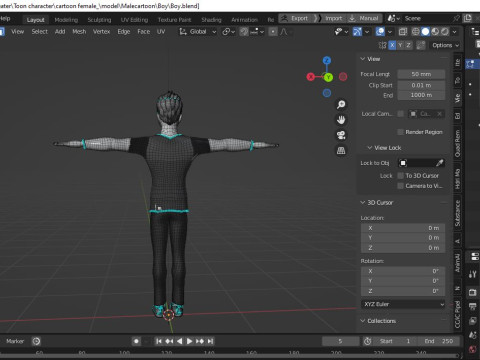Open XYZ Euler rotation mode dropdown
The width and height of the screenshot is (480, 360).
pyautogui.click(x=403, y=304)
